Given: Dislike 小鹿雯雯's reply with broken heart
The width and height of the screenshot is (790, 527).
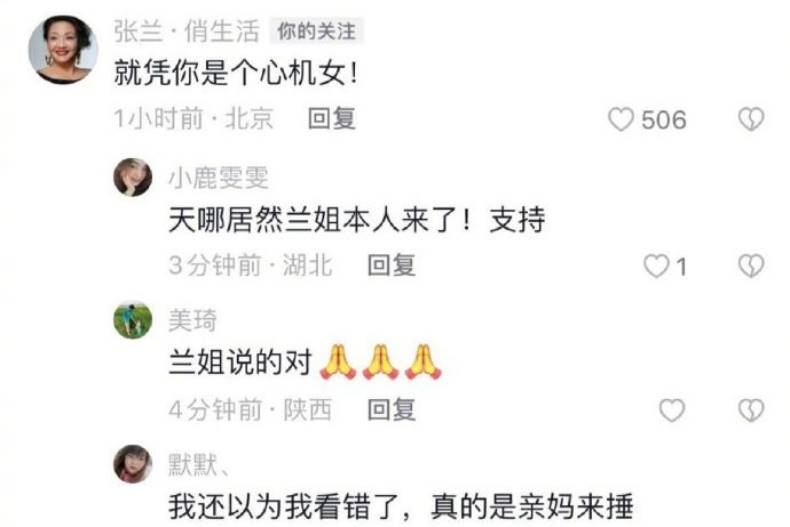Looking at the screenshot, I should [x=751, y=266].
